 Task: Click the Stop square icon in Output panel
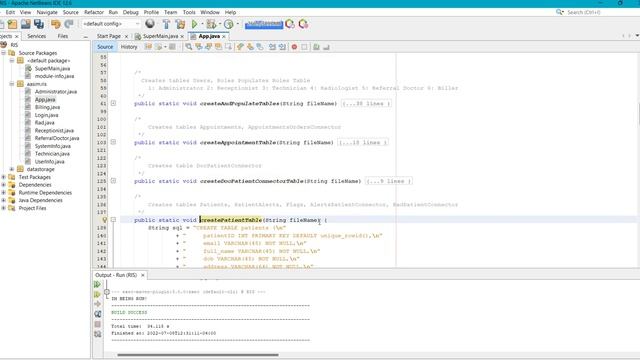point(98,324)
